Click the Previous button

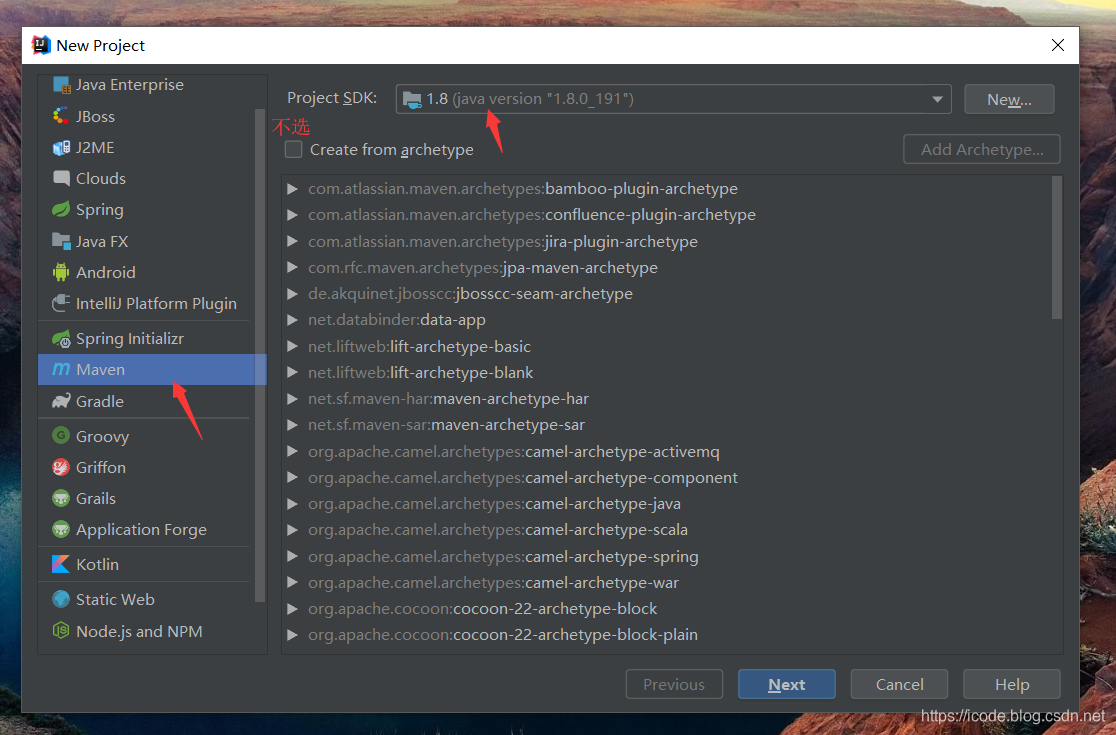[x=674, y=684]
